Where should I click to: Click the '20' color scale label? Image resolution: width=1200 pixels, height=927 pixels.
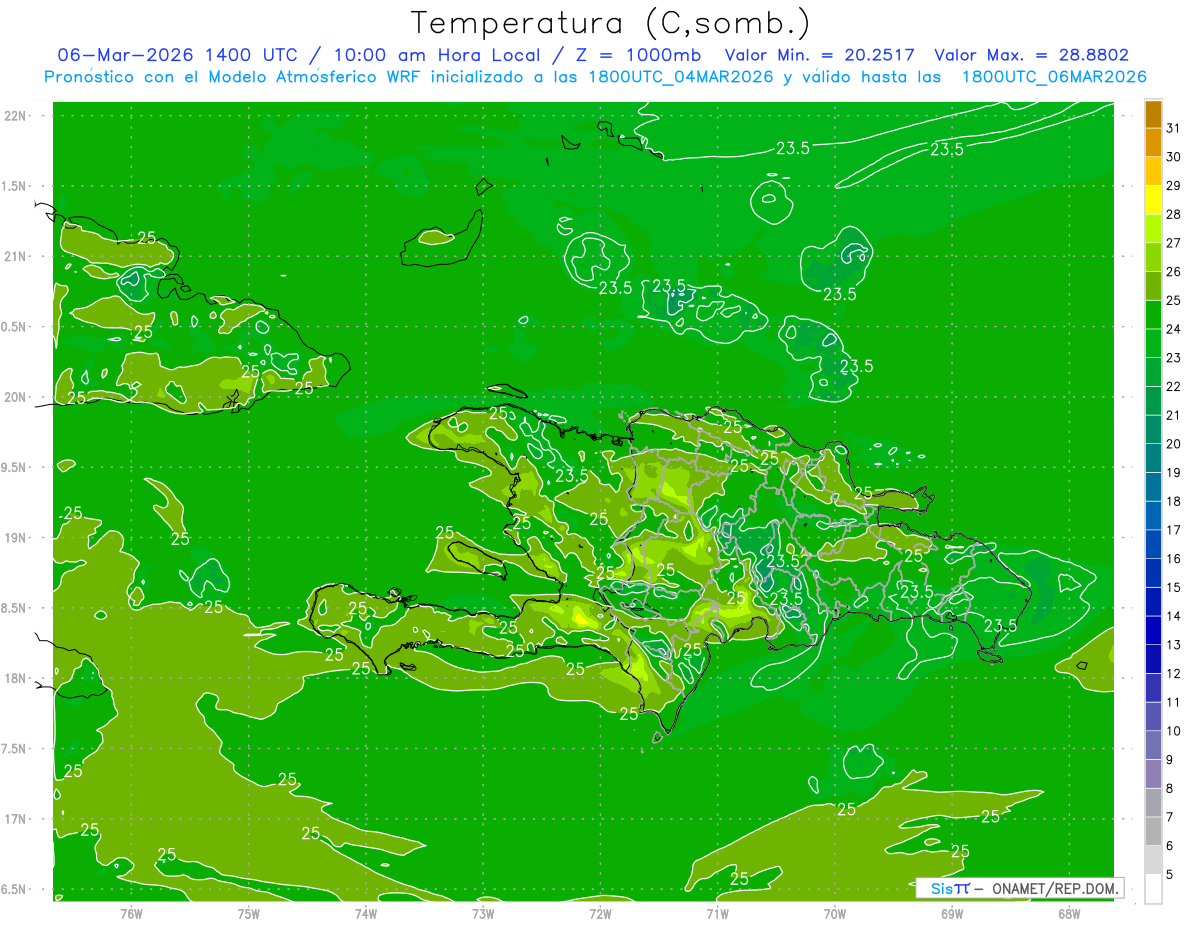point(1174,444)
